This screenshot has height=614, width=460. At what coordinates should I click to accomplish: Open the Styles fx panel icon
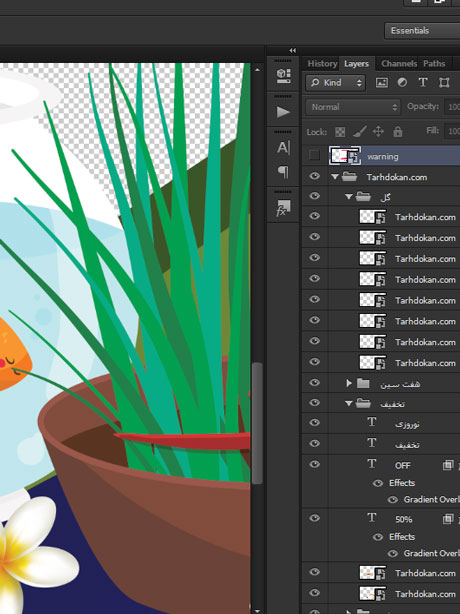[283, 208]
